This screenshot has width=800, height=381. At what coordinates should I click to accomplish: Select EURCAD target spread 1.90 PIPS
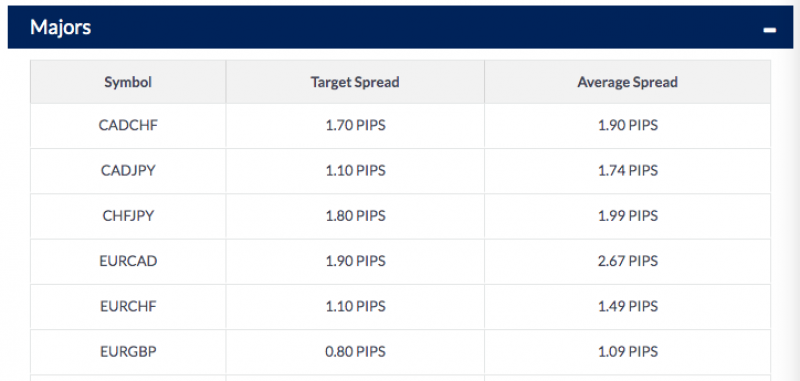coord(356,261)
